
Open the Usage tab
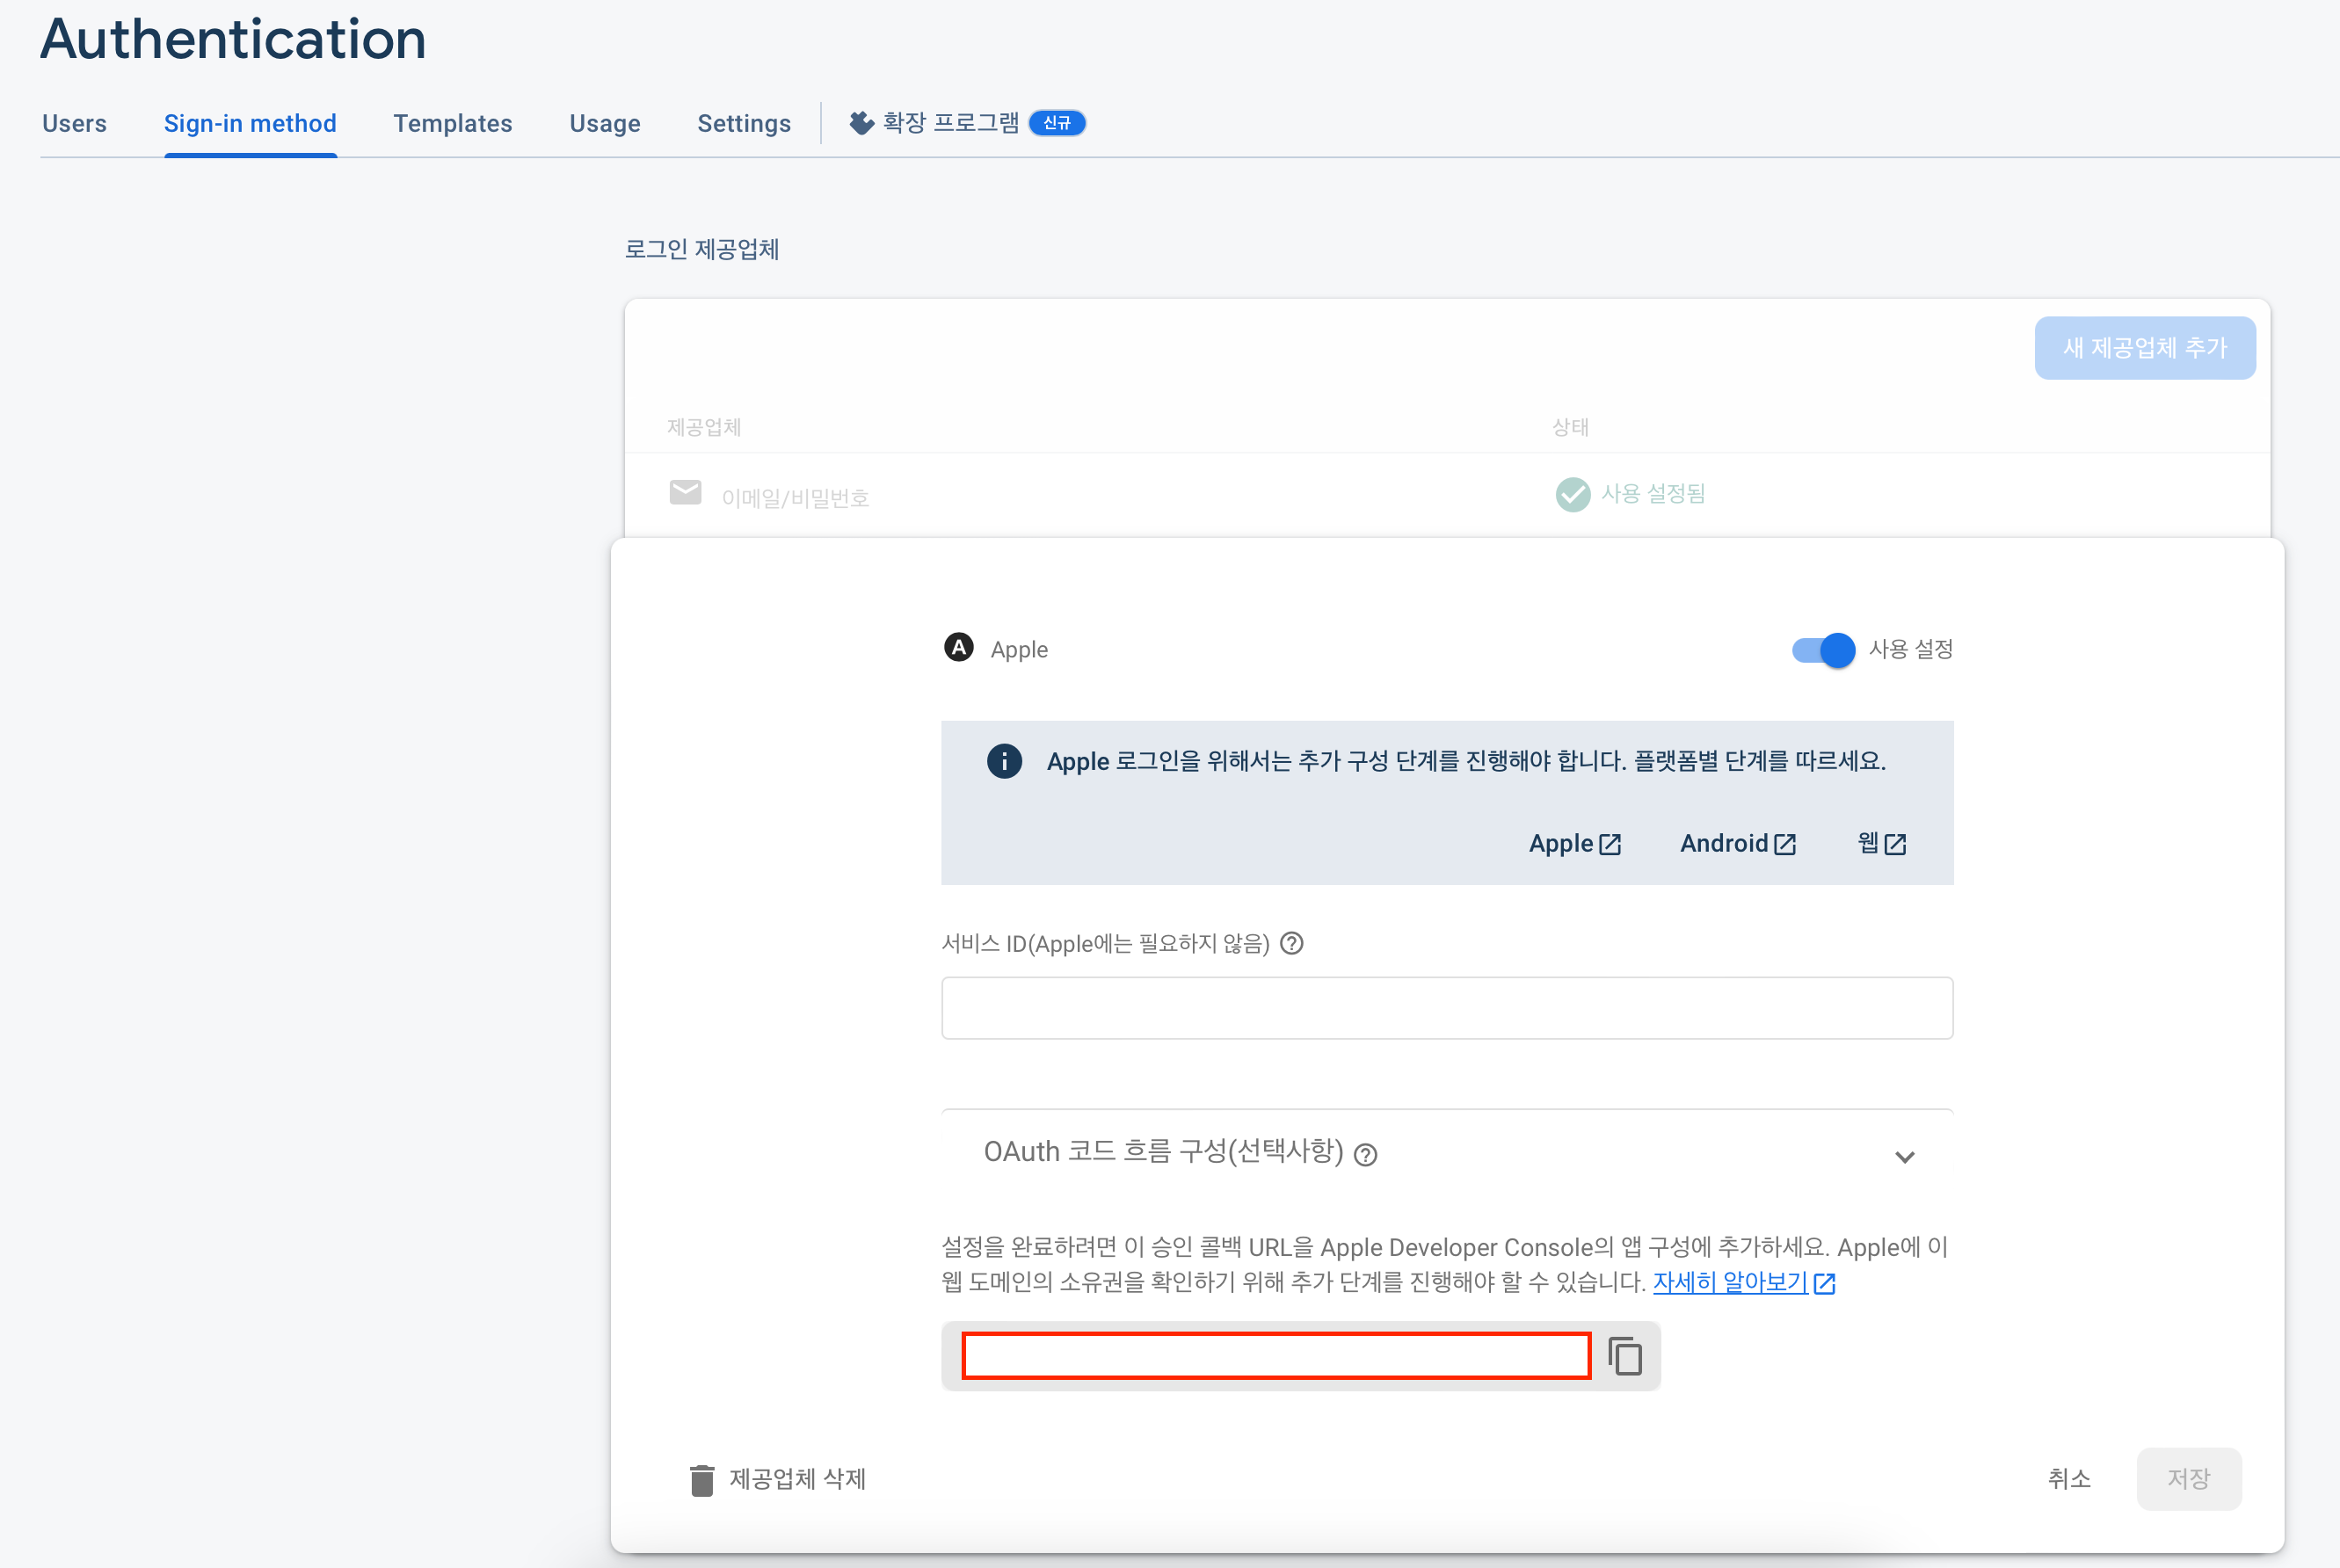(604, 123)
